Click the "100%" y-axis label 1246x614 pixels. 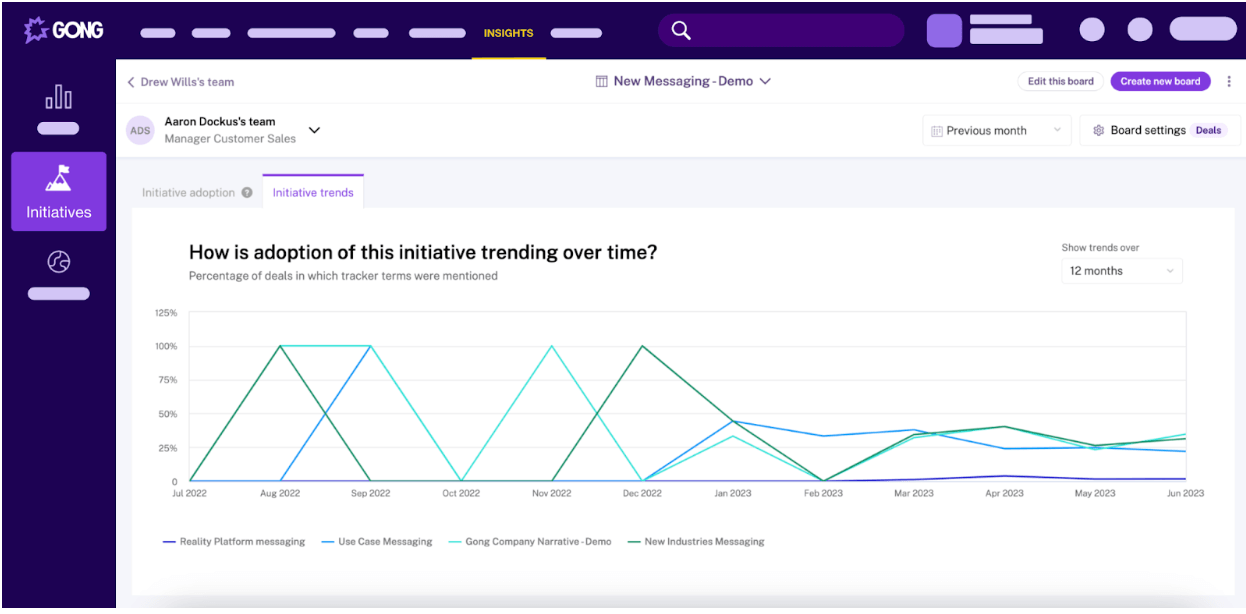(166, 347)
